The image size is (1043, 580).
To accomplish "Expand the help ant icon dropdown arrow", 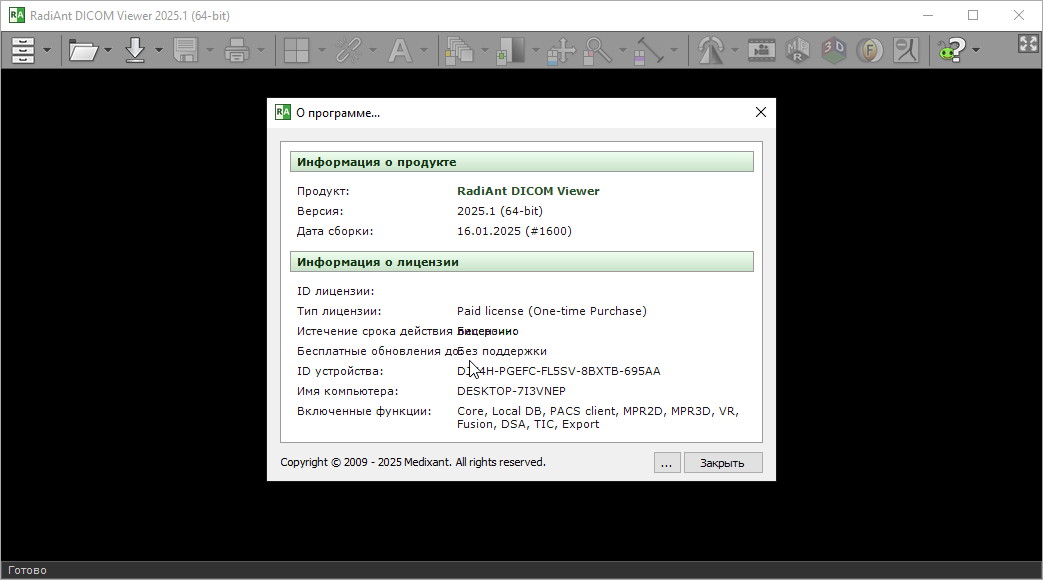I will (976, 50).
